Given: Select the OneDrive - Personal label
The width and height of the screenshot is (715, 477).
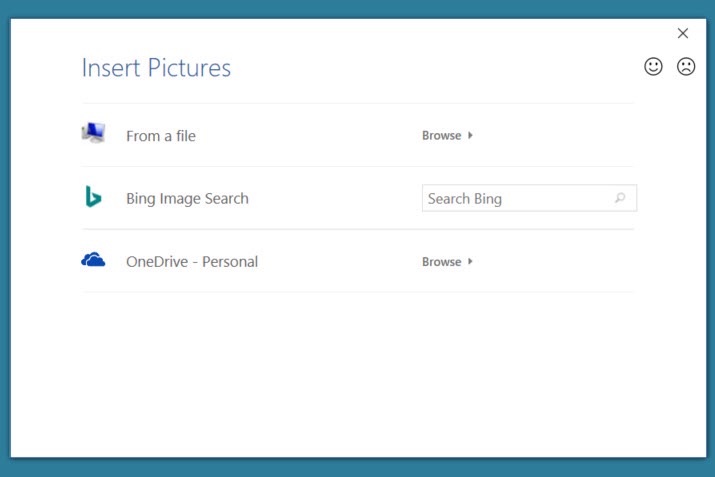Looking at the screenshot, I should tap(192, 262).
